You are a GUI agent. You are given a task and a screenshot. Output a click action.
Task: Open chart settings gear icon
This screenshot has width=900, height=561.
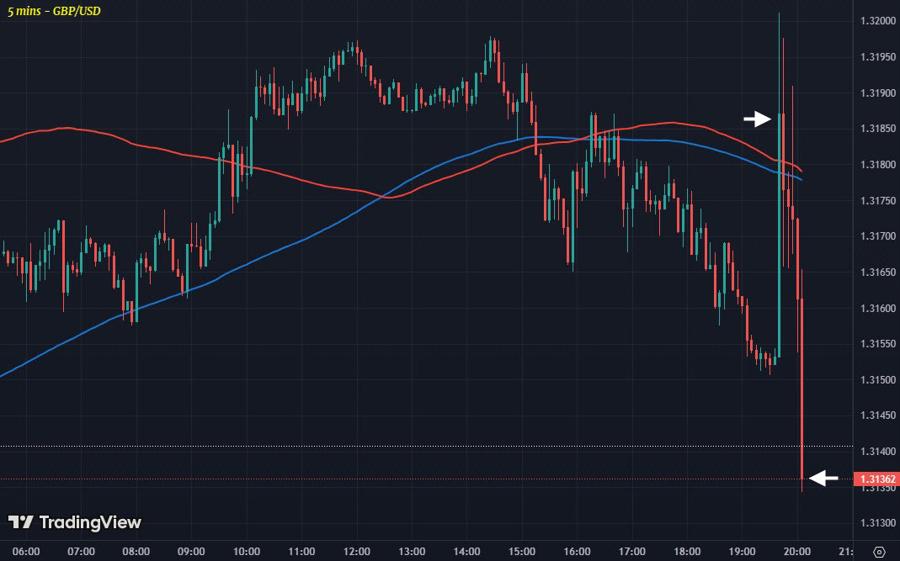(x=878, y=552)
